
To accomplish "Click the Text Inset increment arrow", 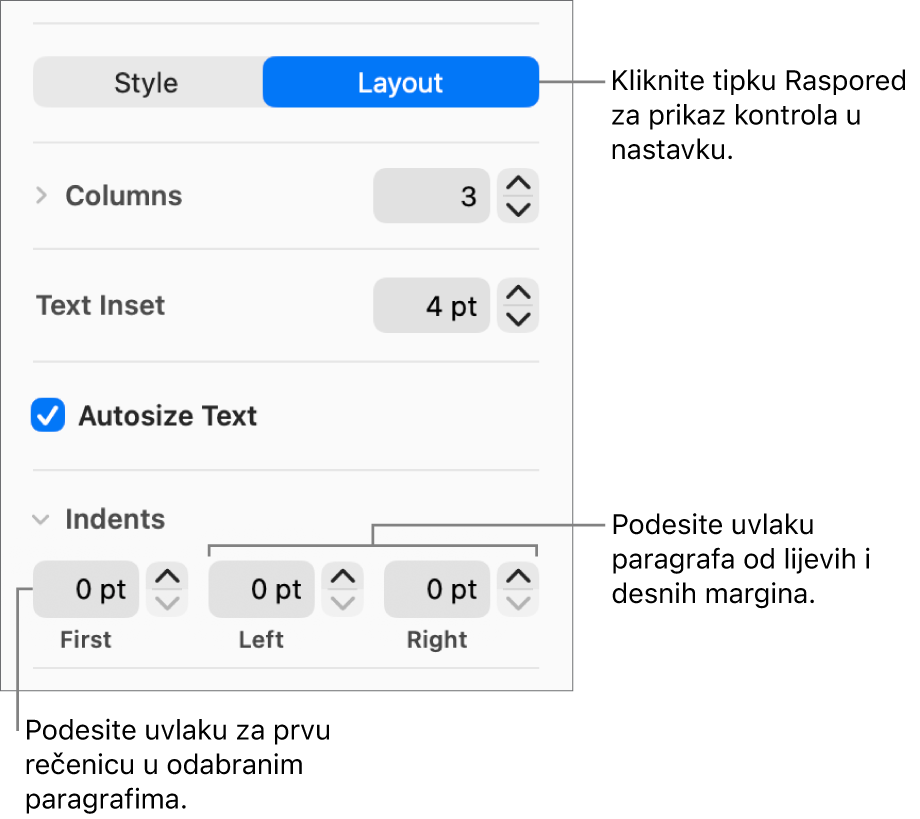I will click(x=518, y=293).
